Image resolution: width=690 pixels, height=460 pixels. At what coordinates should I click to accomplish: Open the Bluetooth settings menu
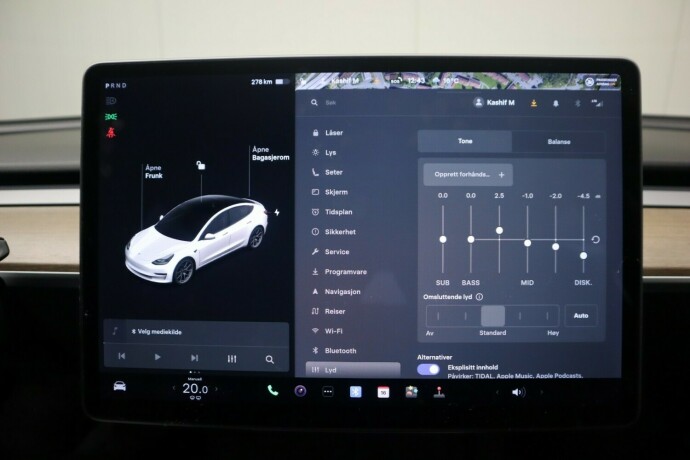334,351
